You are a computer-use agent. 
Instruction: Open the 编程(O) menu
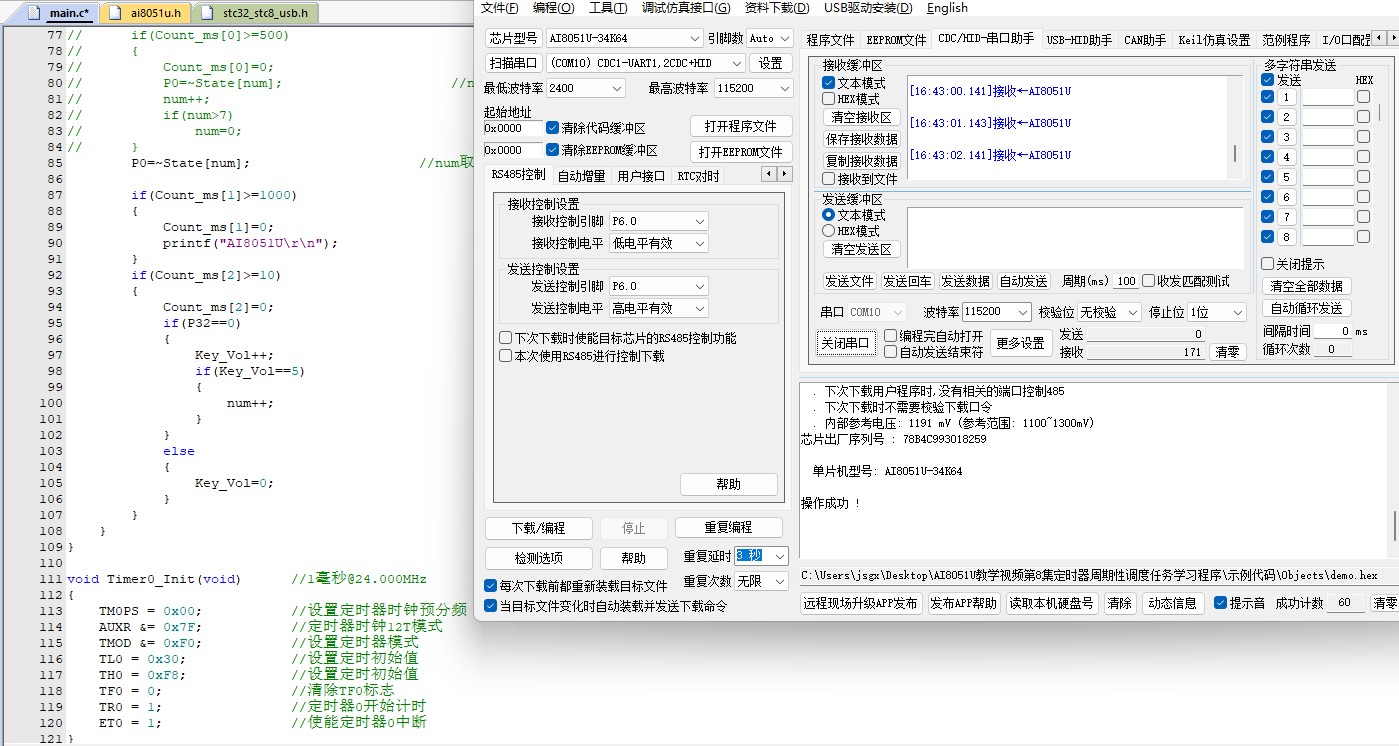553,8
